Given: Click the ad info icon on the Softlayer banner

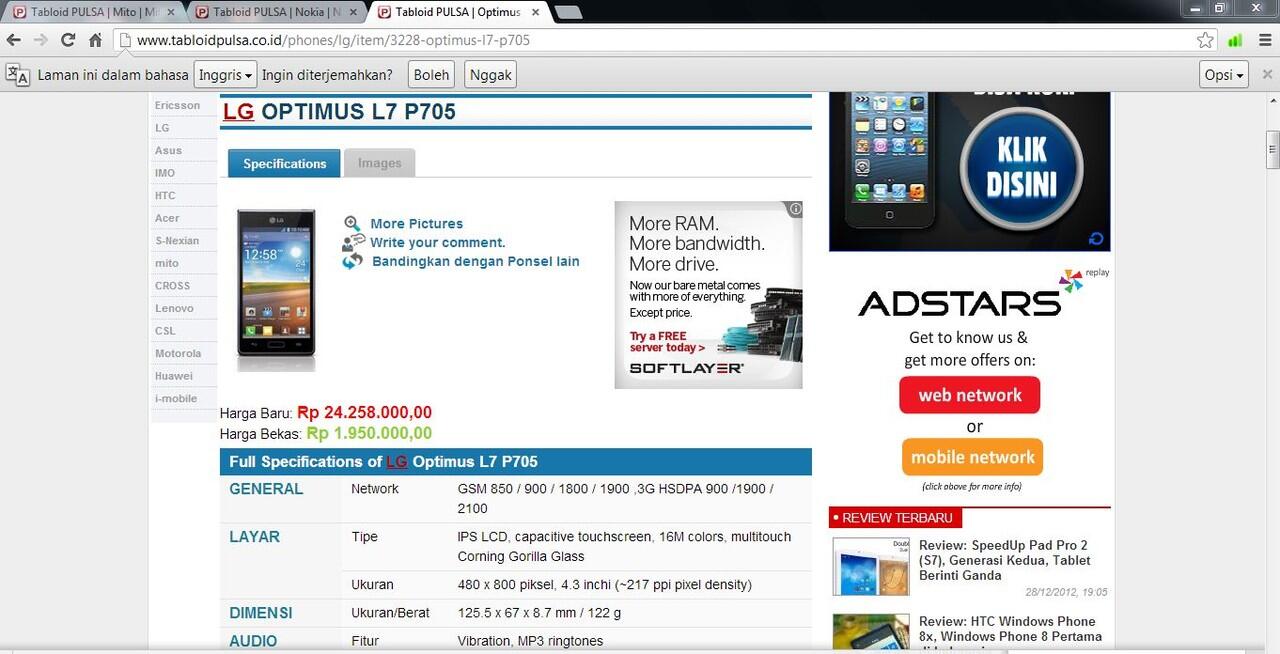Looking at the screenshot, I should click(795, 209).
